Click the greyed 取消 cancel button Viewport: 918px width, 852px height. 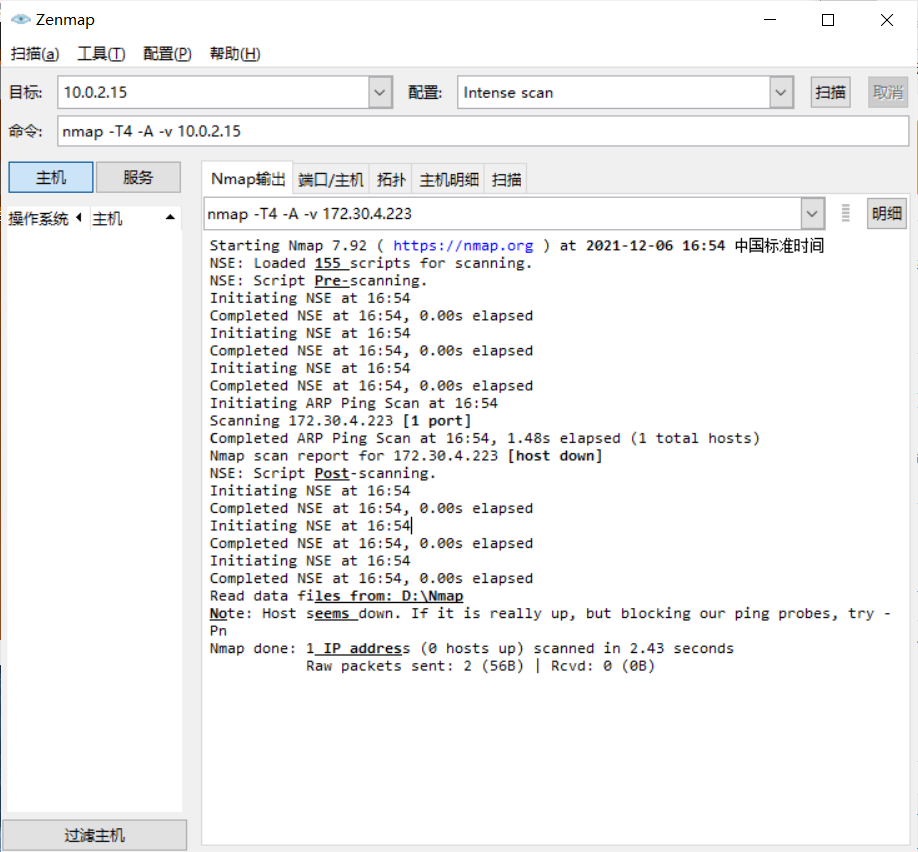(x=888, y=92)
